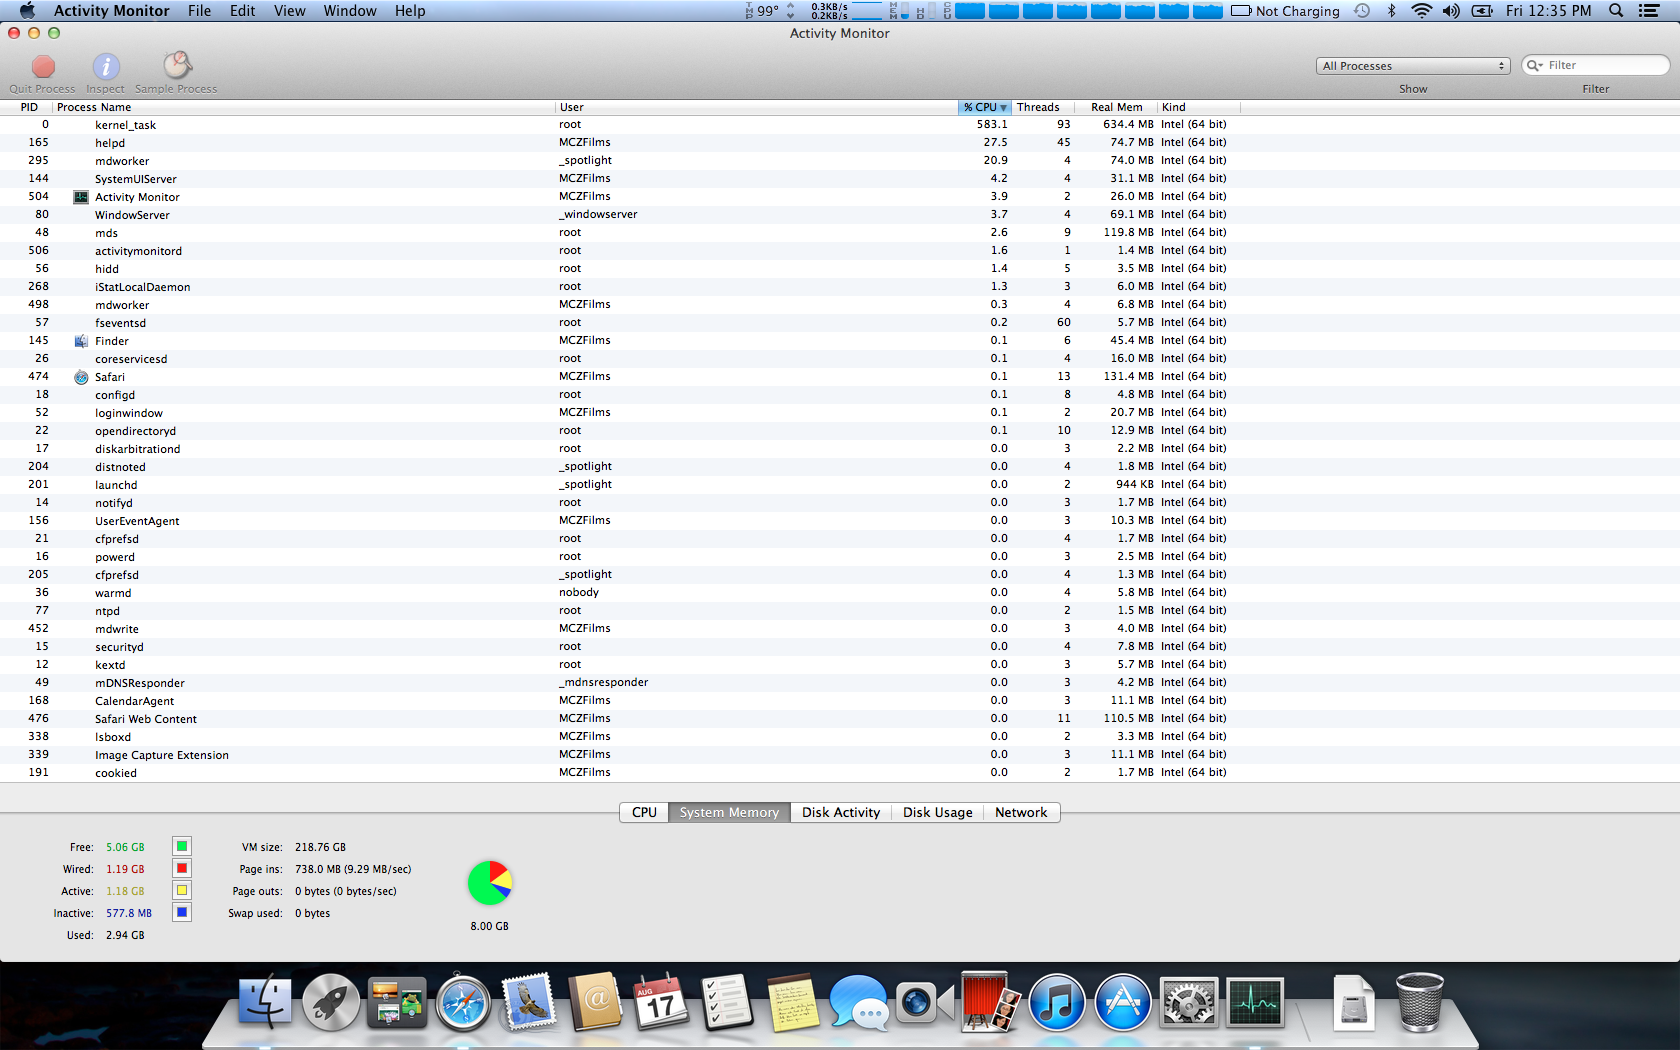Screen dimensions: 1680x1050
Task: Open System Preferences from the Dock
Action: pos(1189,1003)
